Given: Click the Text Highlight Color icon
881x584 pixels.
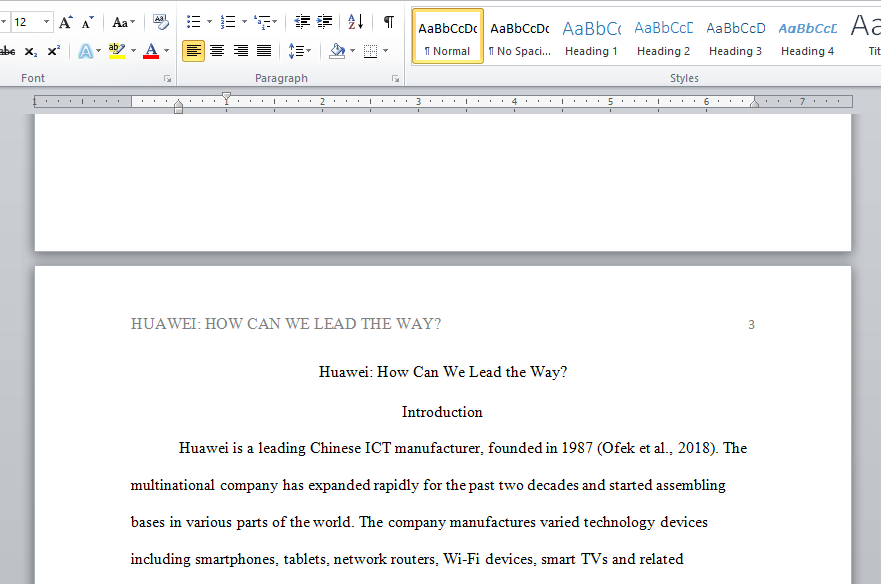Looking at the screenshot, I should [117, 51].
